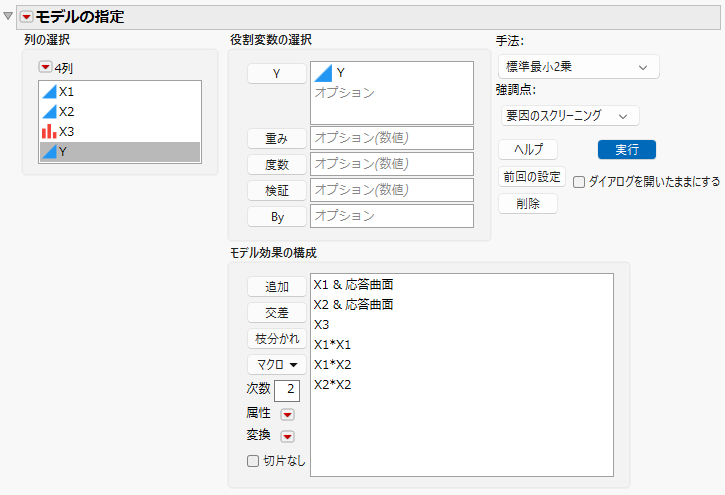Image resolution: width=725 pixels, height=495 pixels.
Task: Click the 前回の設定 button
Action: click(532, 177)
